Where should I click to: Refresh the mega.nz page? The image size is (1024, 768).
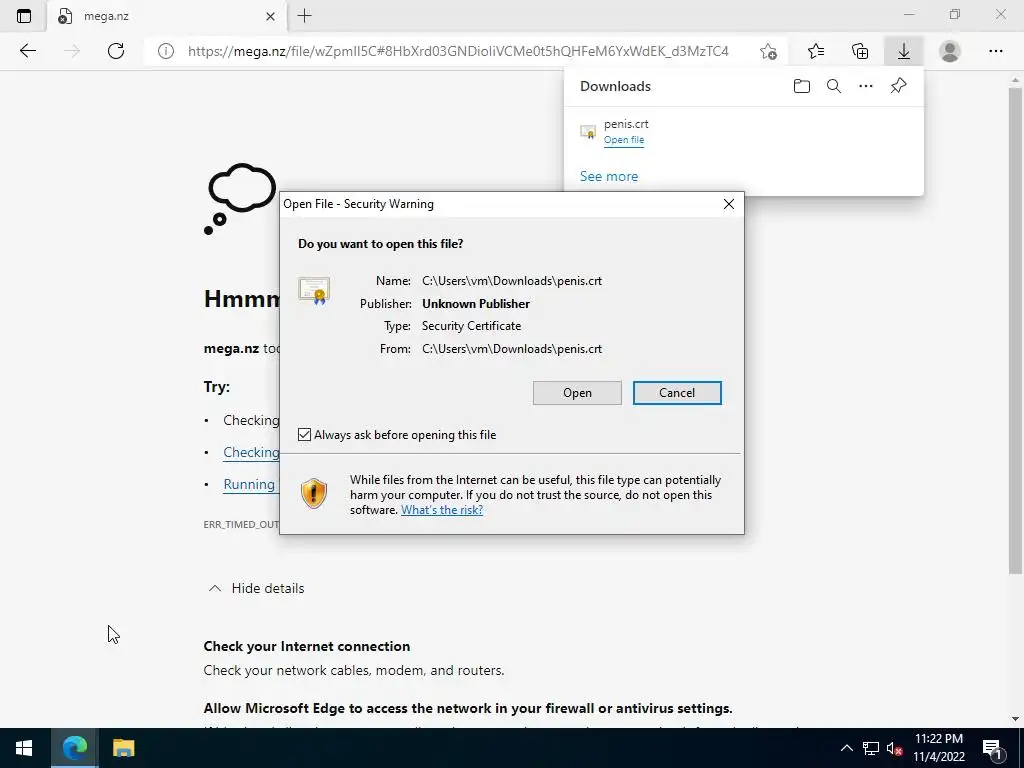click(116, 51)
